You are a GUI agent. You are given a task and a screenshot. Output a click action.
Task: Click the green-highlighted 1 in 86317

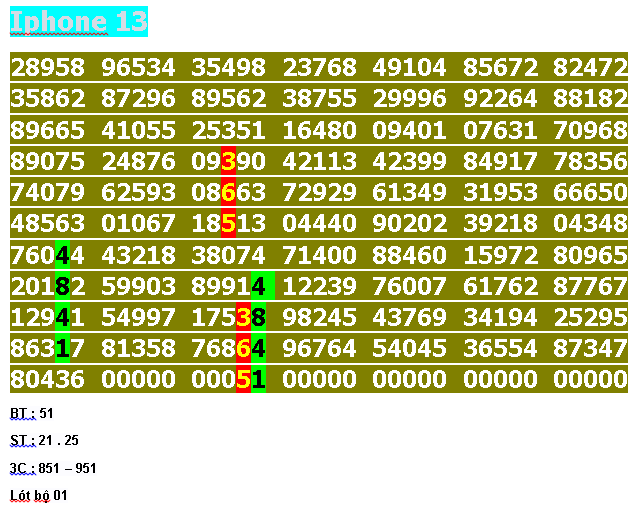point(63,348)
